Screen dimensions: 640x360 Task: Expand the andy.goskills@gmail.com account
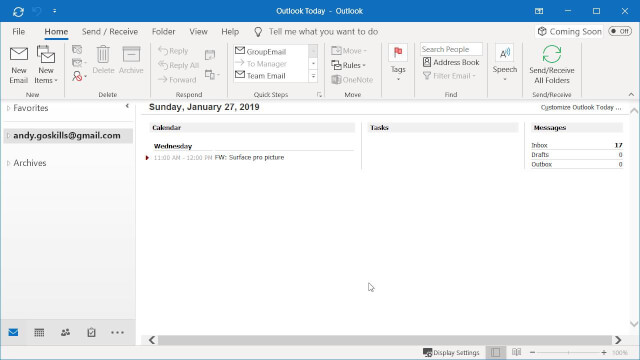9,136
